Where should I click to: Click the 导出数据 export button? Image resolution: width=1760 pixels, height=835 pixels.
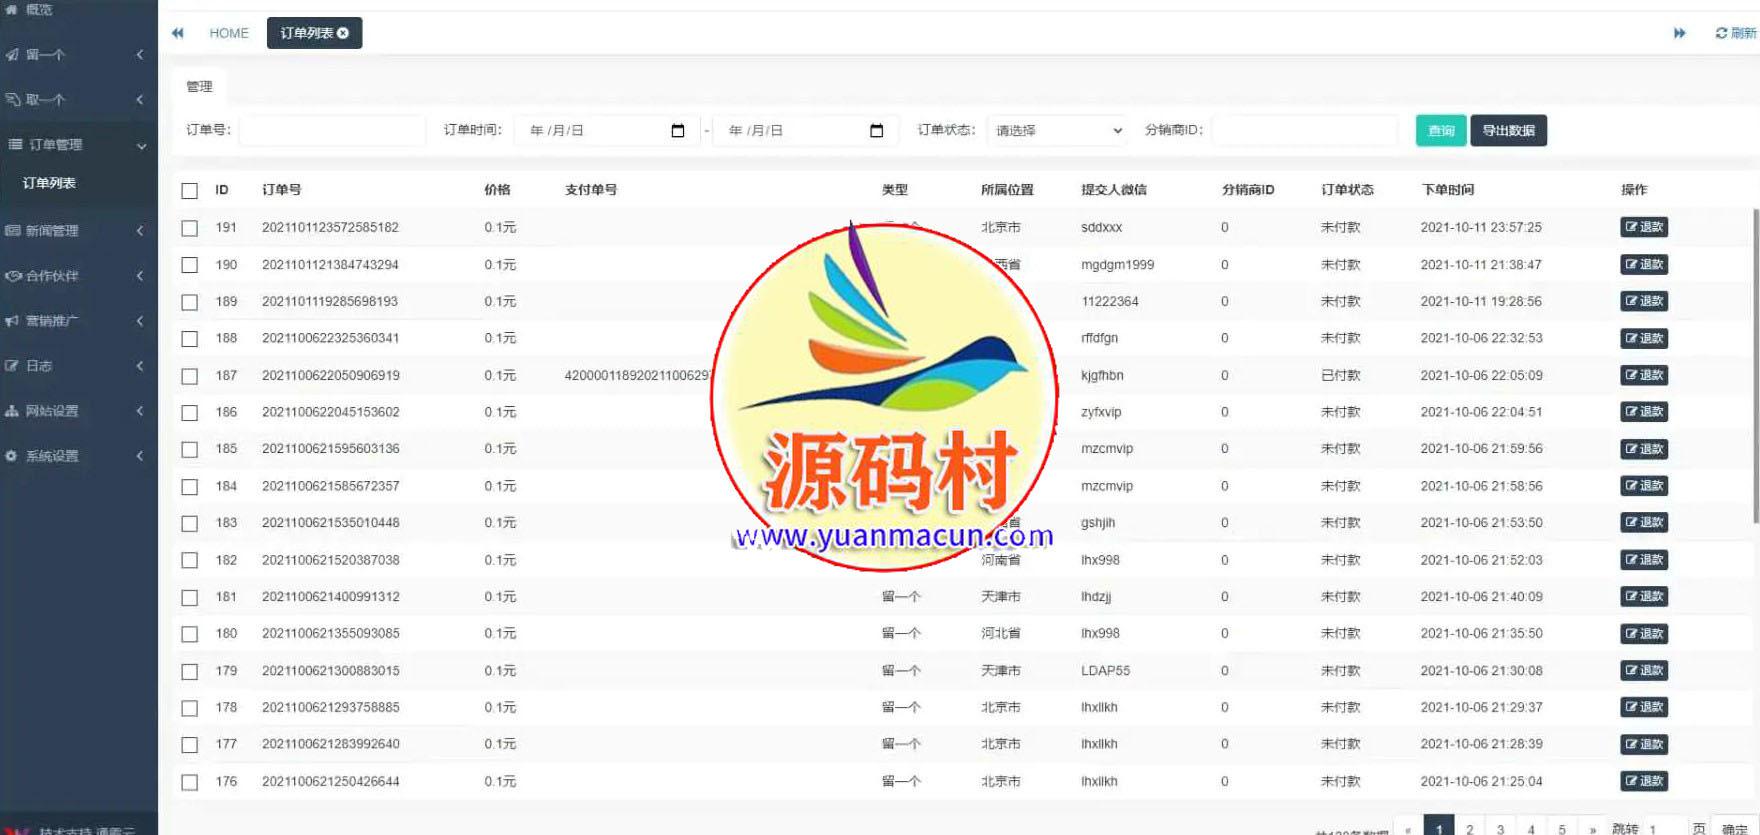1508,131
